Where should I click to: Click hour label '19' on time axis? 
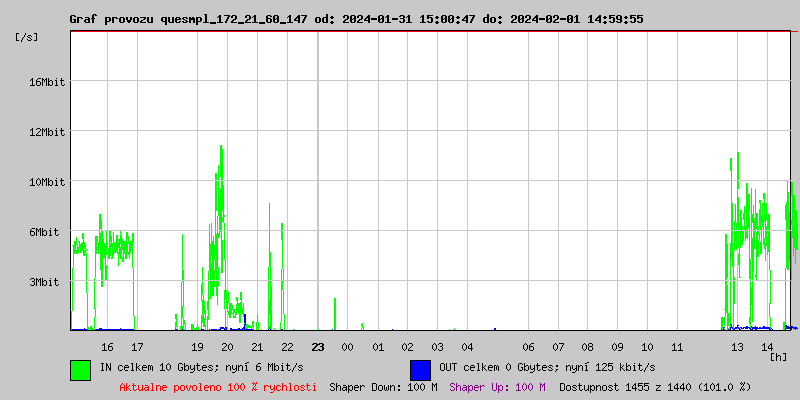(197, 347)
